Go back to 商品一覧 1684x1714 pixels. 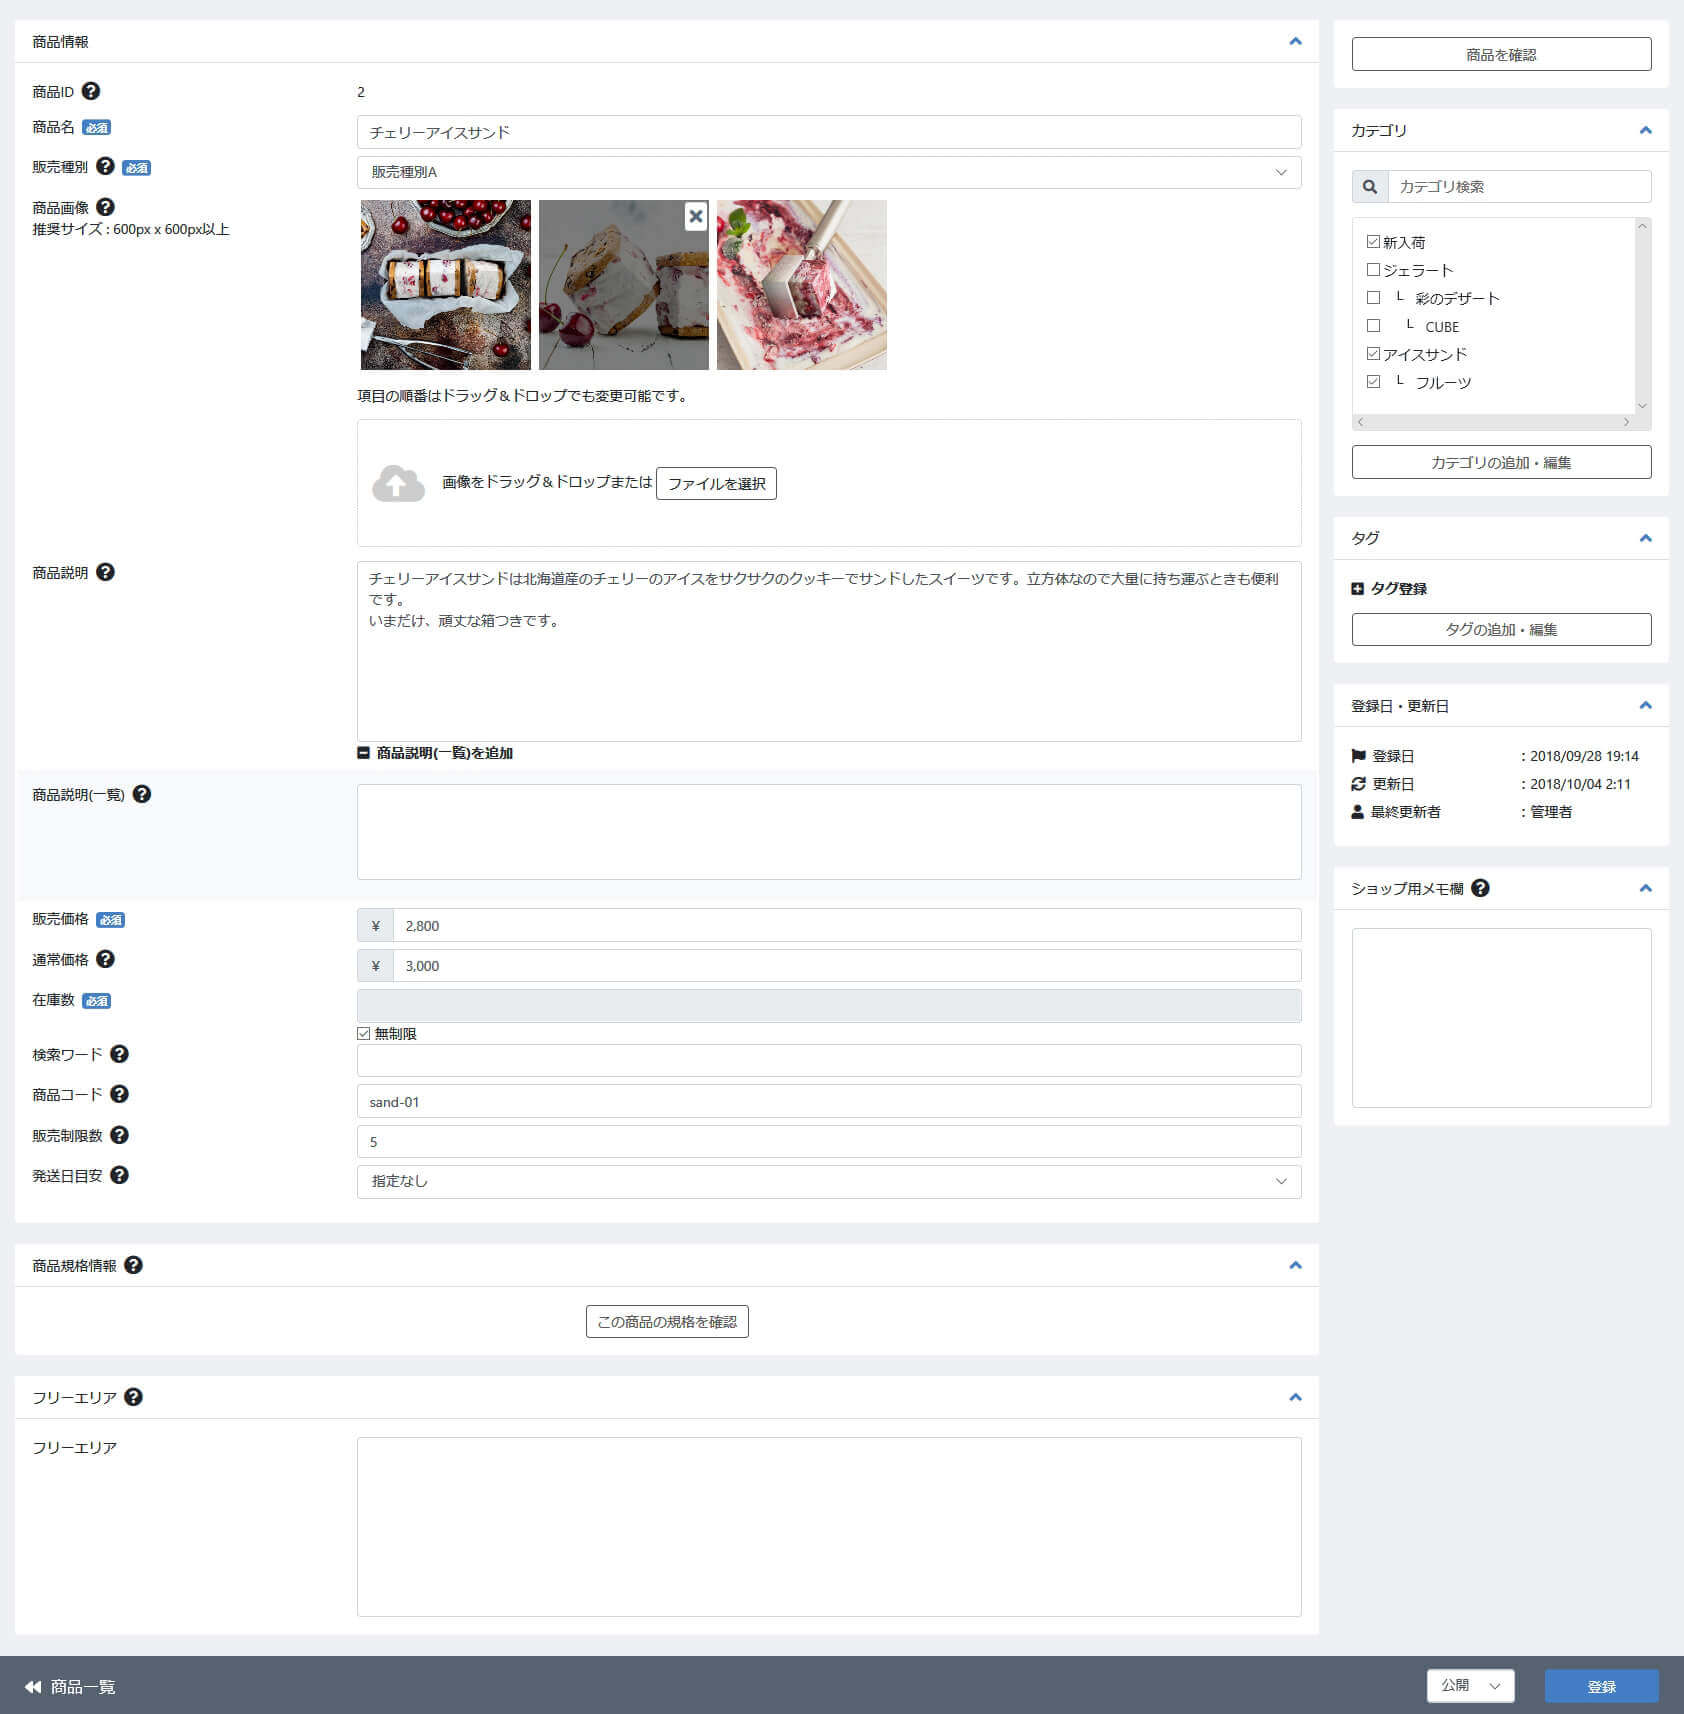coord(70,1687)
